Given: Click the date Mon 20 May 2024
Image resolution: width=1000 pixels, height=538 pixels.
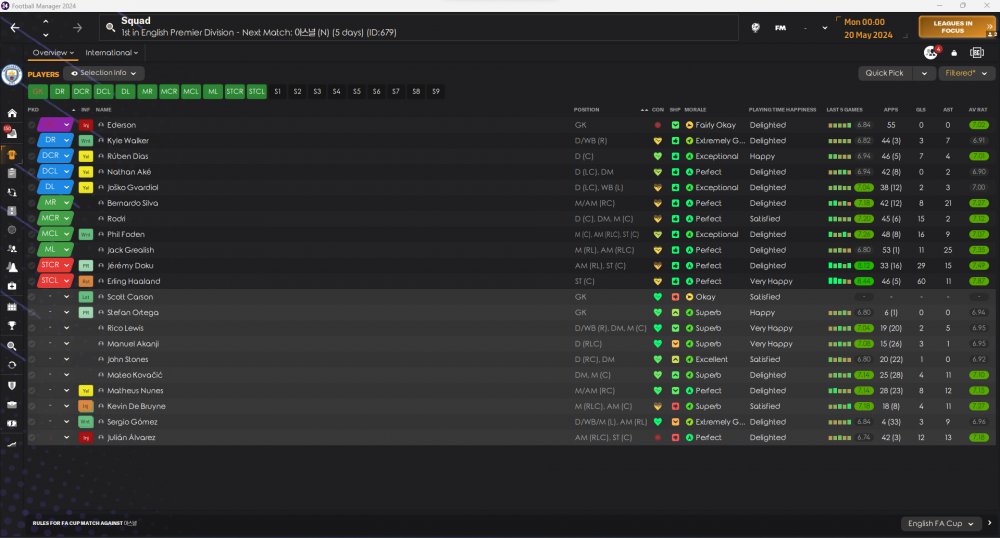Looking at the screenshot, I should click(x=868, y=29).
